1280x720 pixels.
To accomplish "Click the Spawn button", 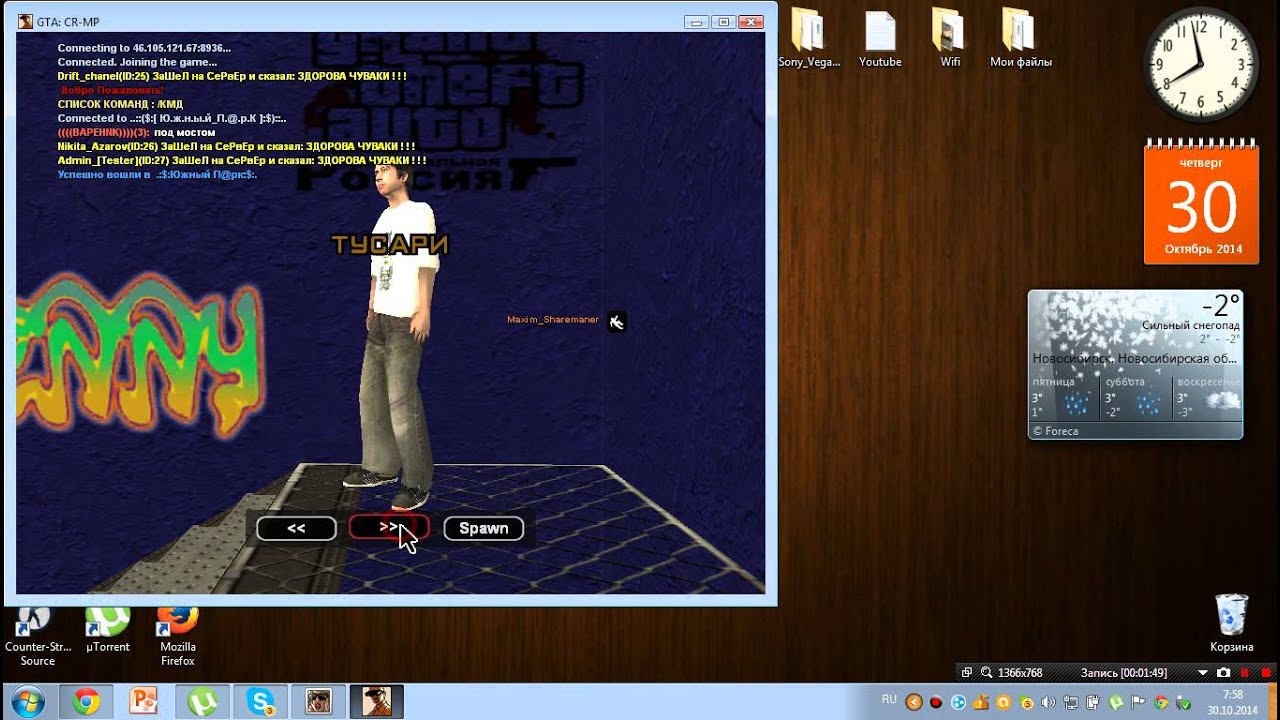I will pyautogui.click(x=483, y=528).
